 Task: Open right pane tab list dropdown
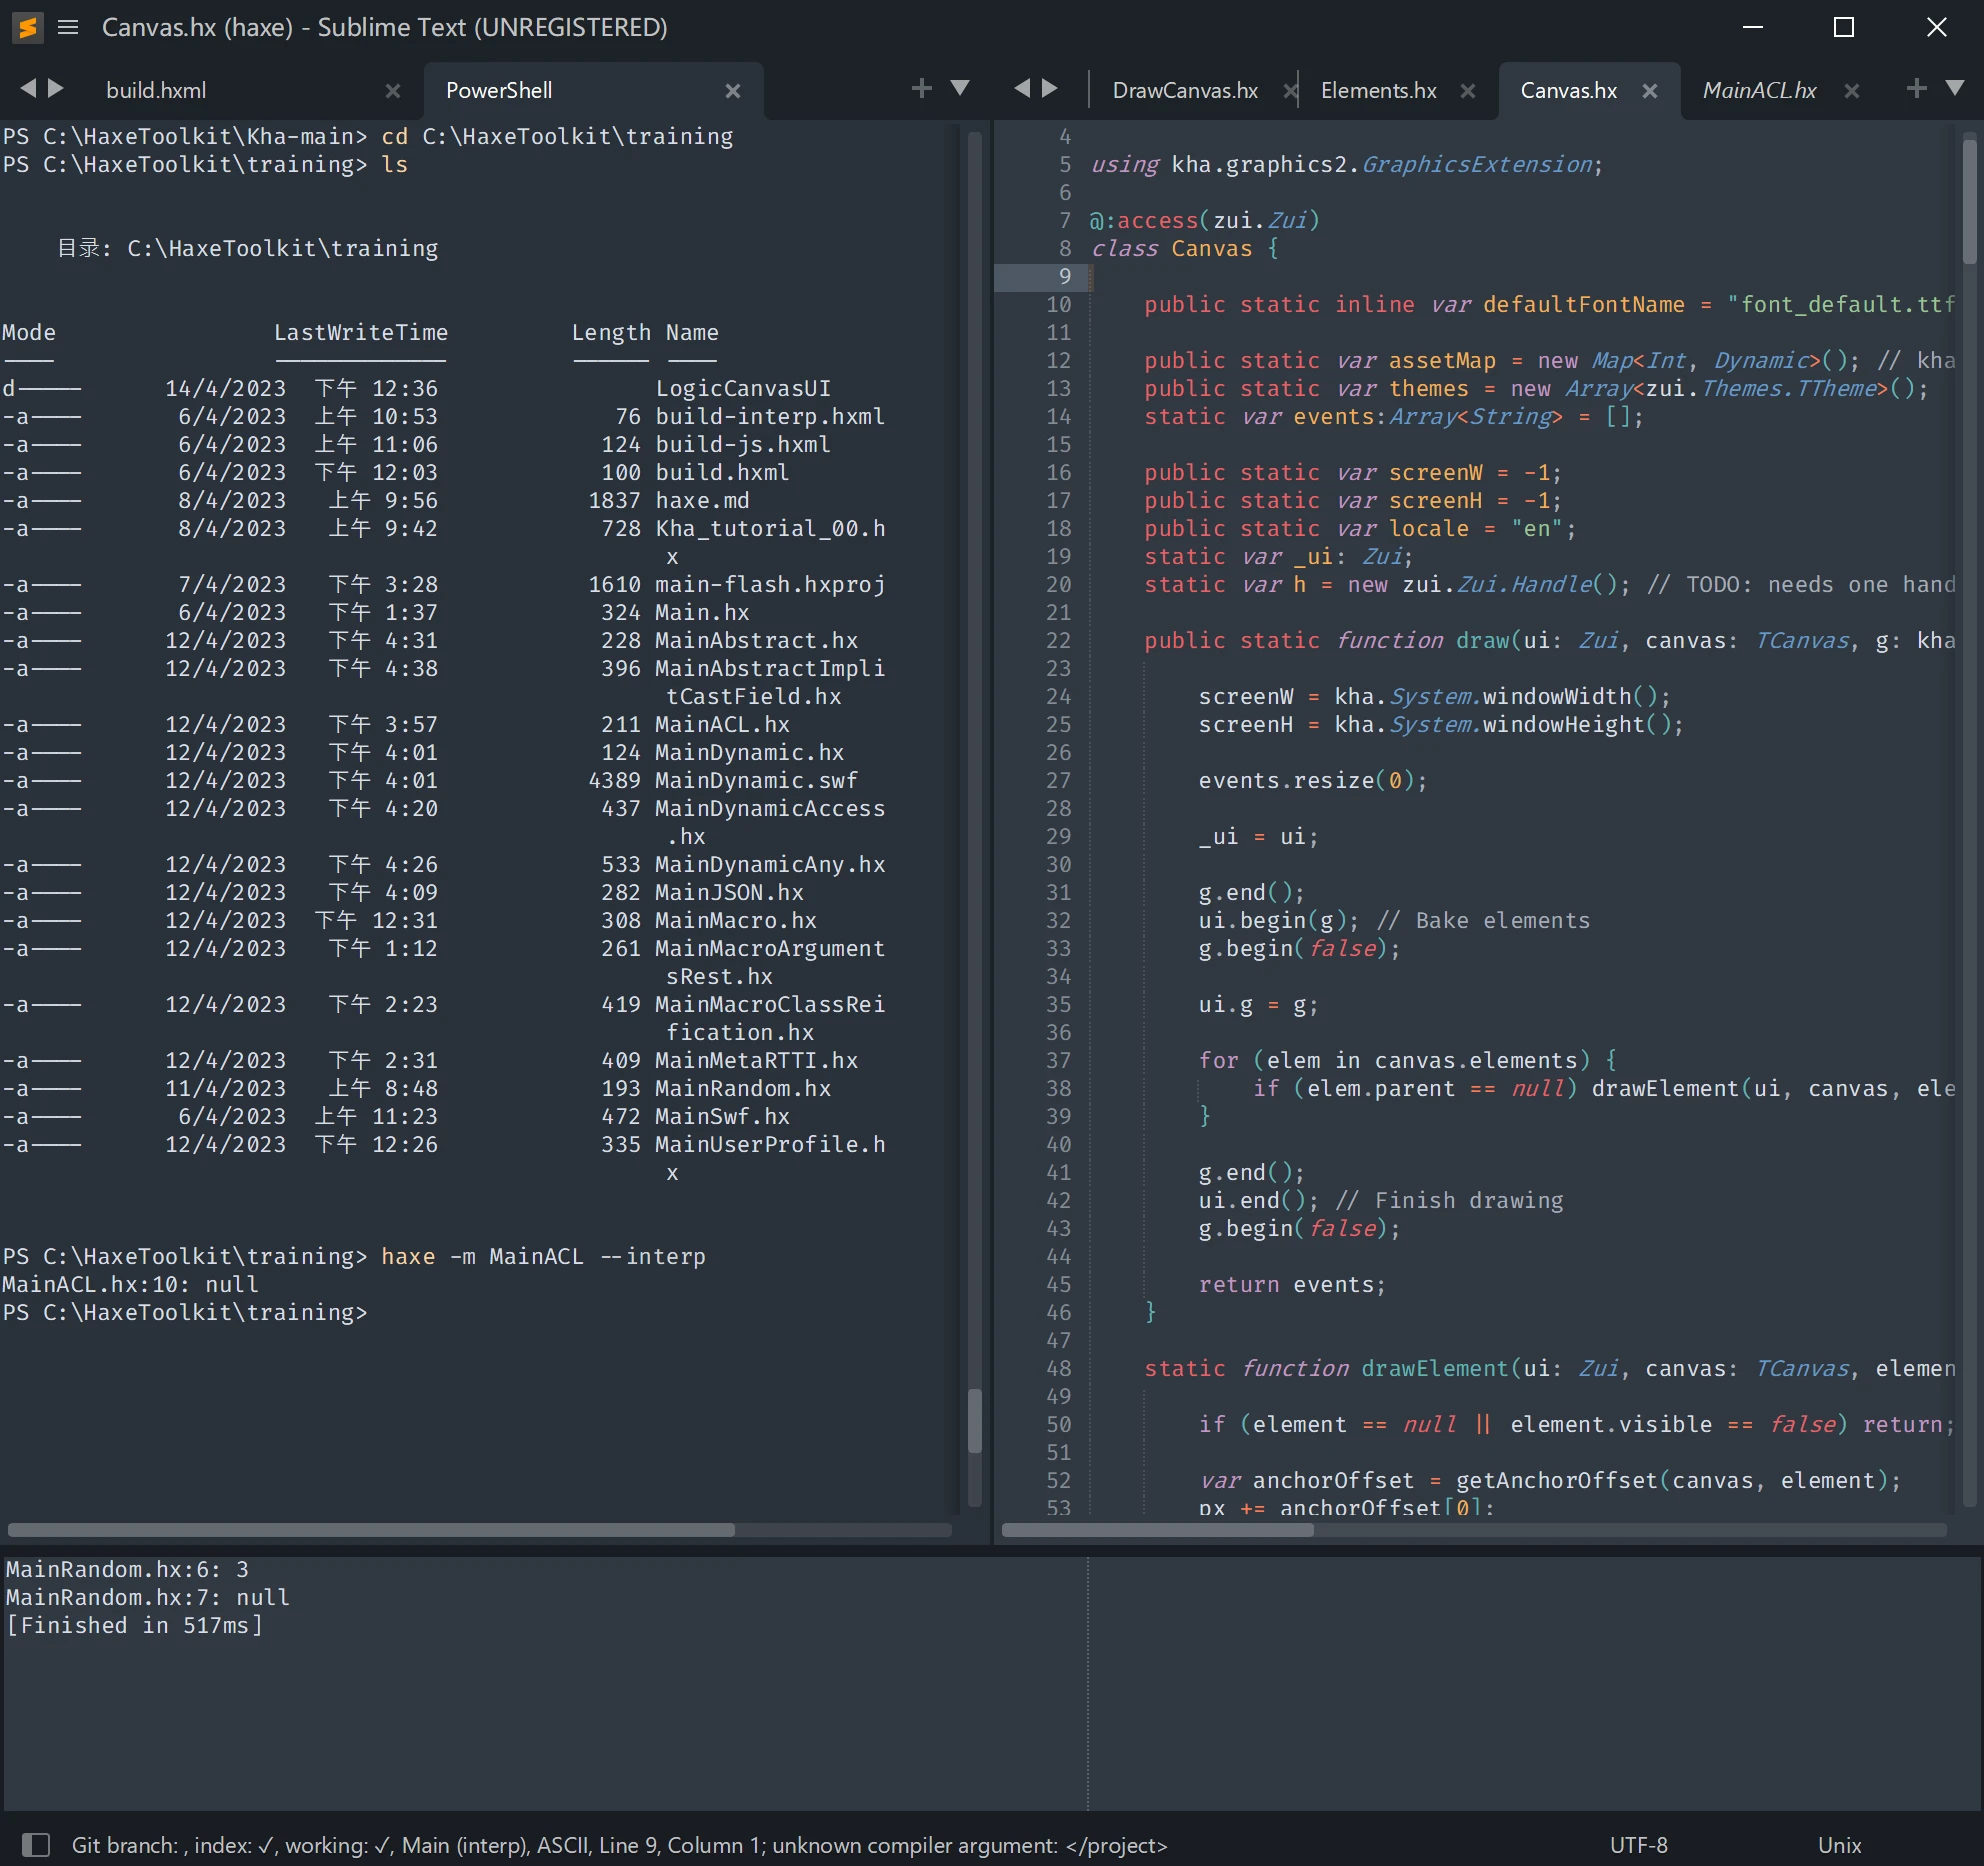point(1955,88)
